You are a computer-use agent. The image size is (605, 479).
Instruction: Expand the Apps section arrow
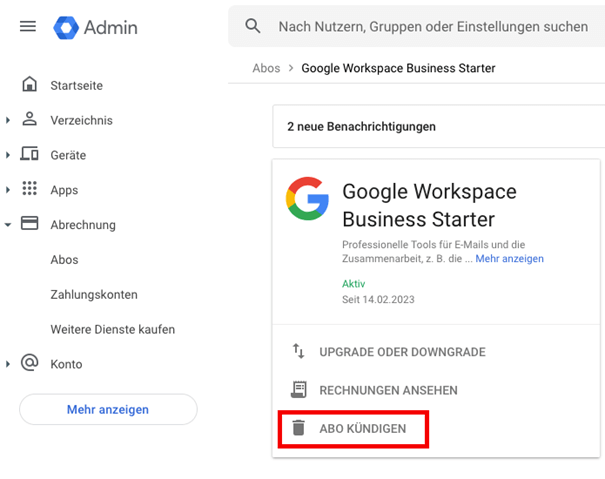(x=8, y=190)
